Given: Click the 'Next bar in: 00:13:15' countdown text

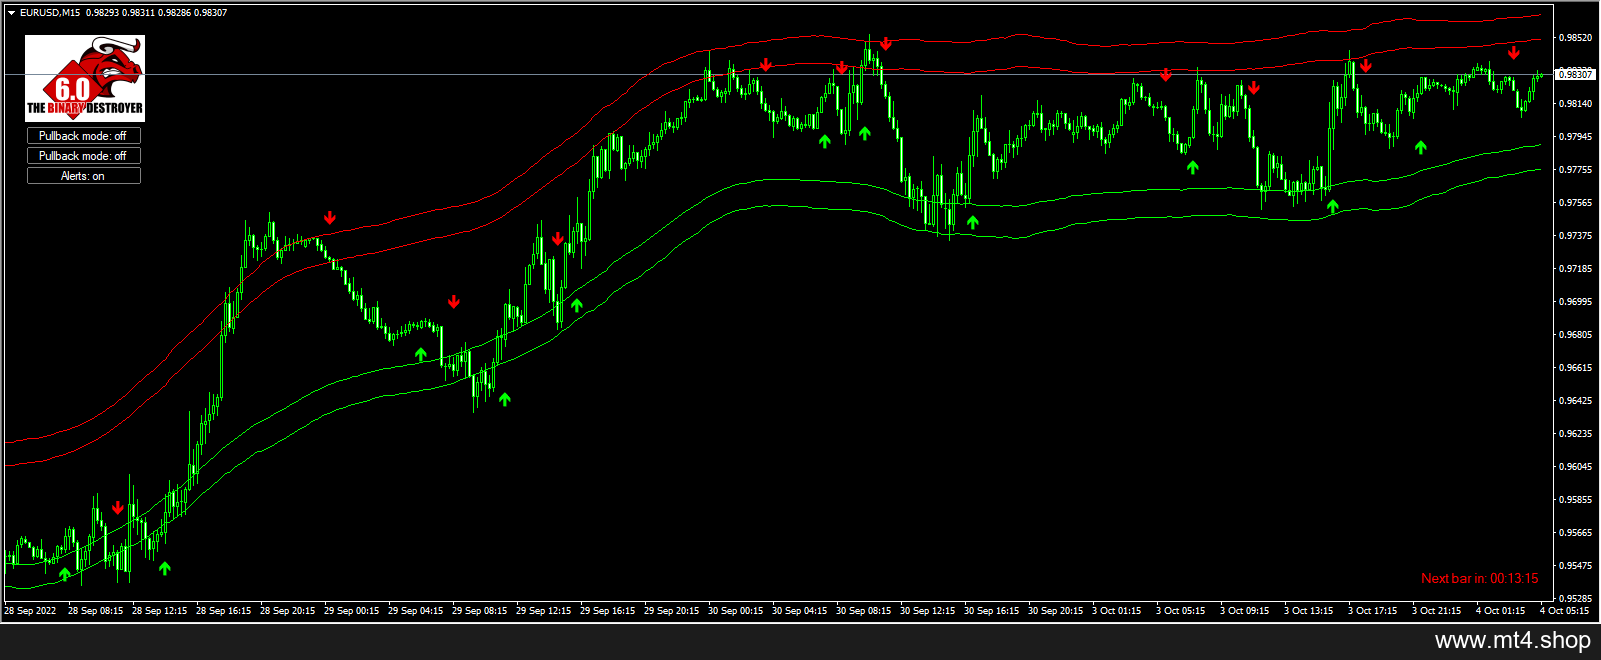Looking at the screenshot, I should 1480,578.
